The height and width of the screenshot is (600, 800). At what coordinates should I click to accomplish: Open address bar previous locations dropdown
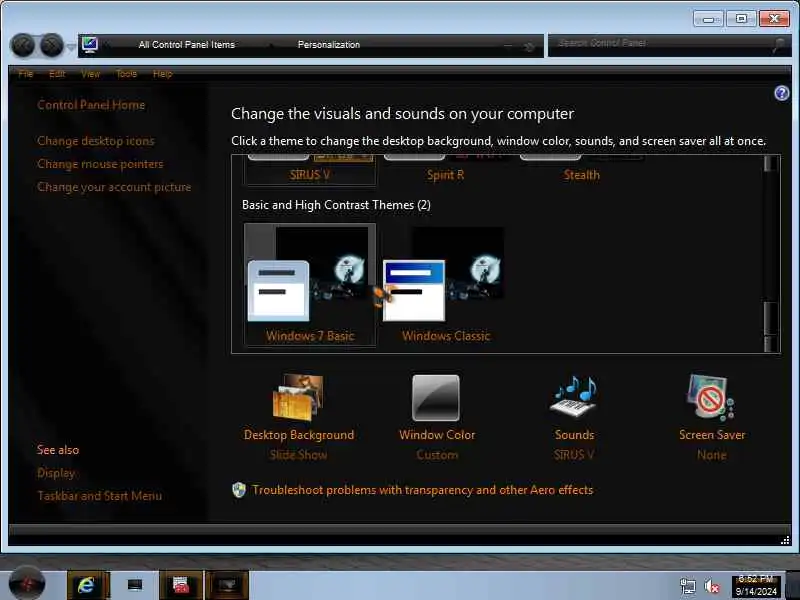point(508,46)
